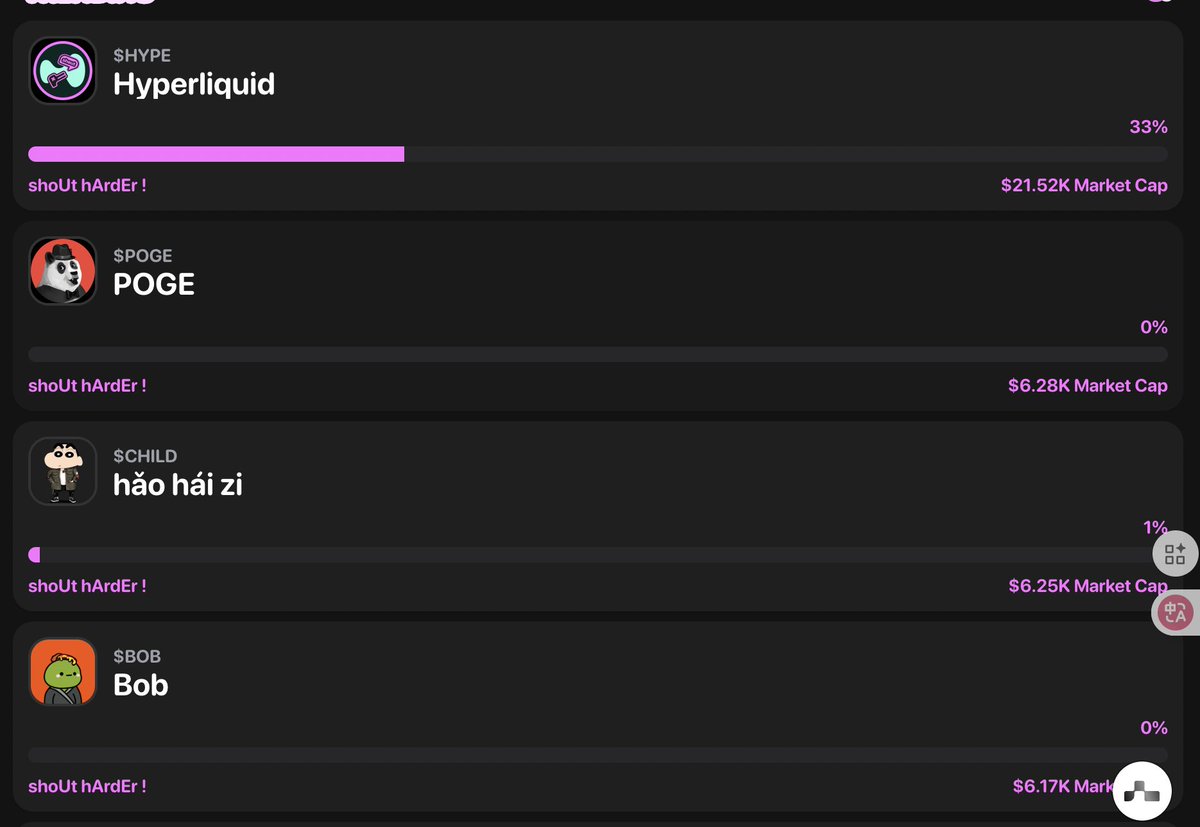
Task: Click the POGE panda avatar icon
Action: pos(62,271)
